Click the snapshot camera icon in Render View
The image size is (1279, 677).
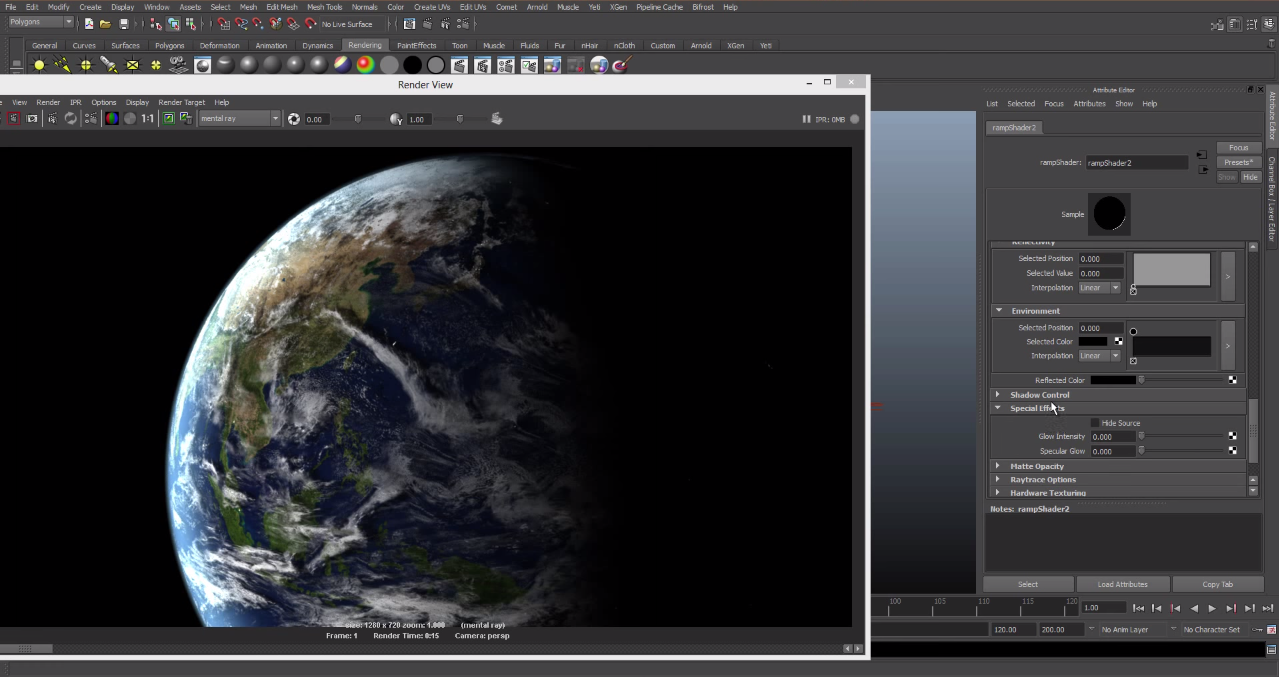click(x=32, y=119)
